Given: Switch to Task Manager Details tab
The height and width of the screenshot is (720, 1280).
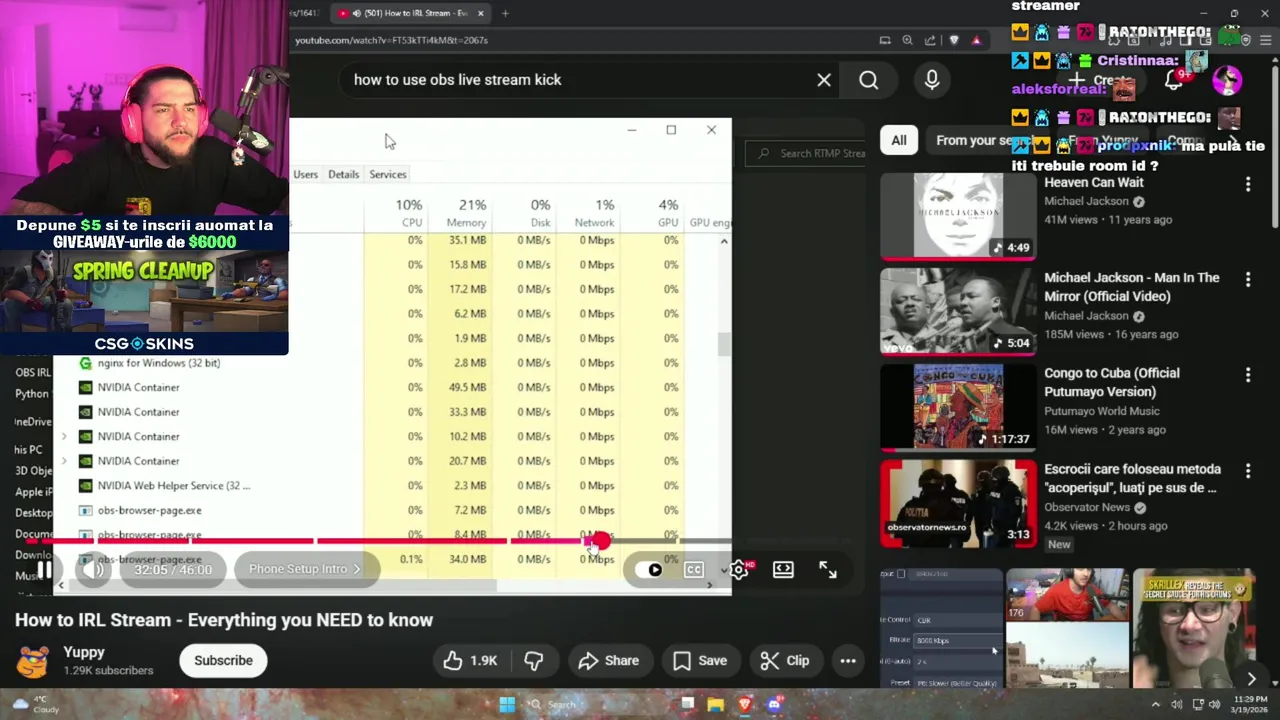Looking at the screenshot, I should [343, 174].
